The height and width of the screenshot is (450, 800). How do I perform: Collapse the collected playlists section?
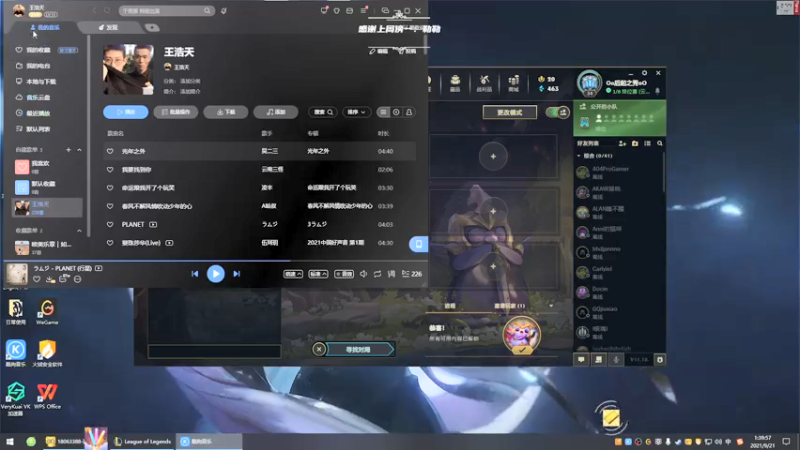click(x=79, y=231)
